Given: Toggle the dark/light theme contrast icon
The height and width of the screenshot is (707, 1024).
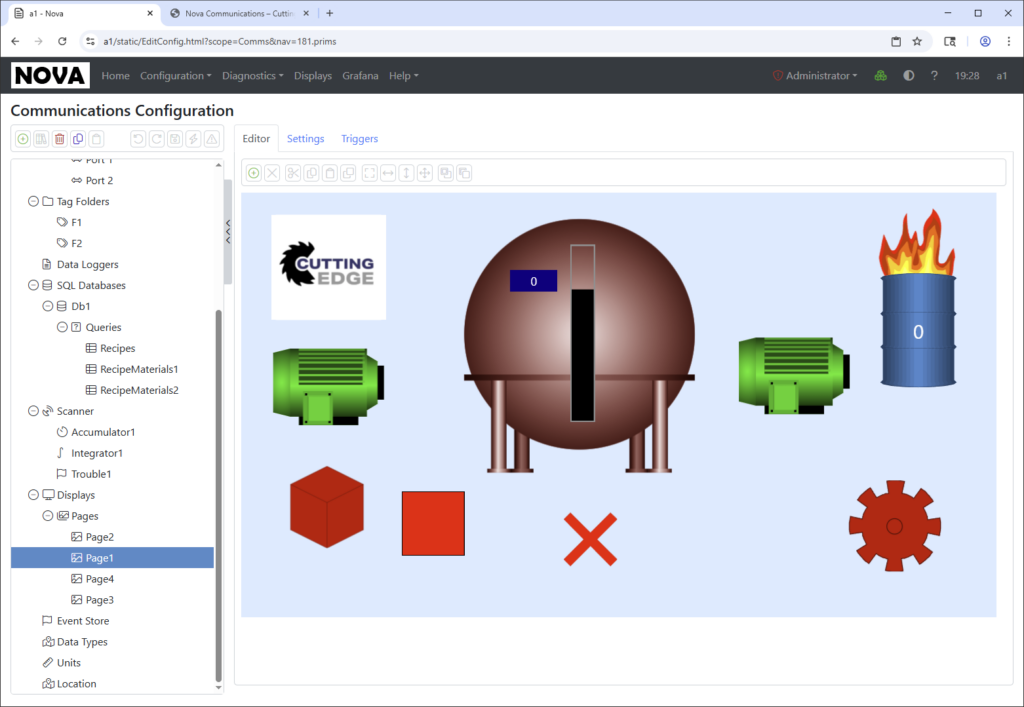Looking at the screenshot, I should 908,76.
